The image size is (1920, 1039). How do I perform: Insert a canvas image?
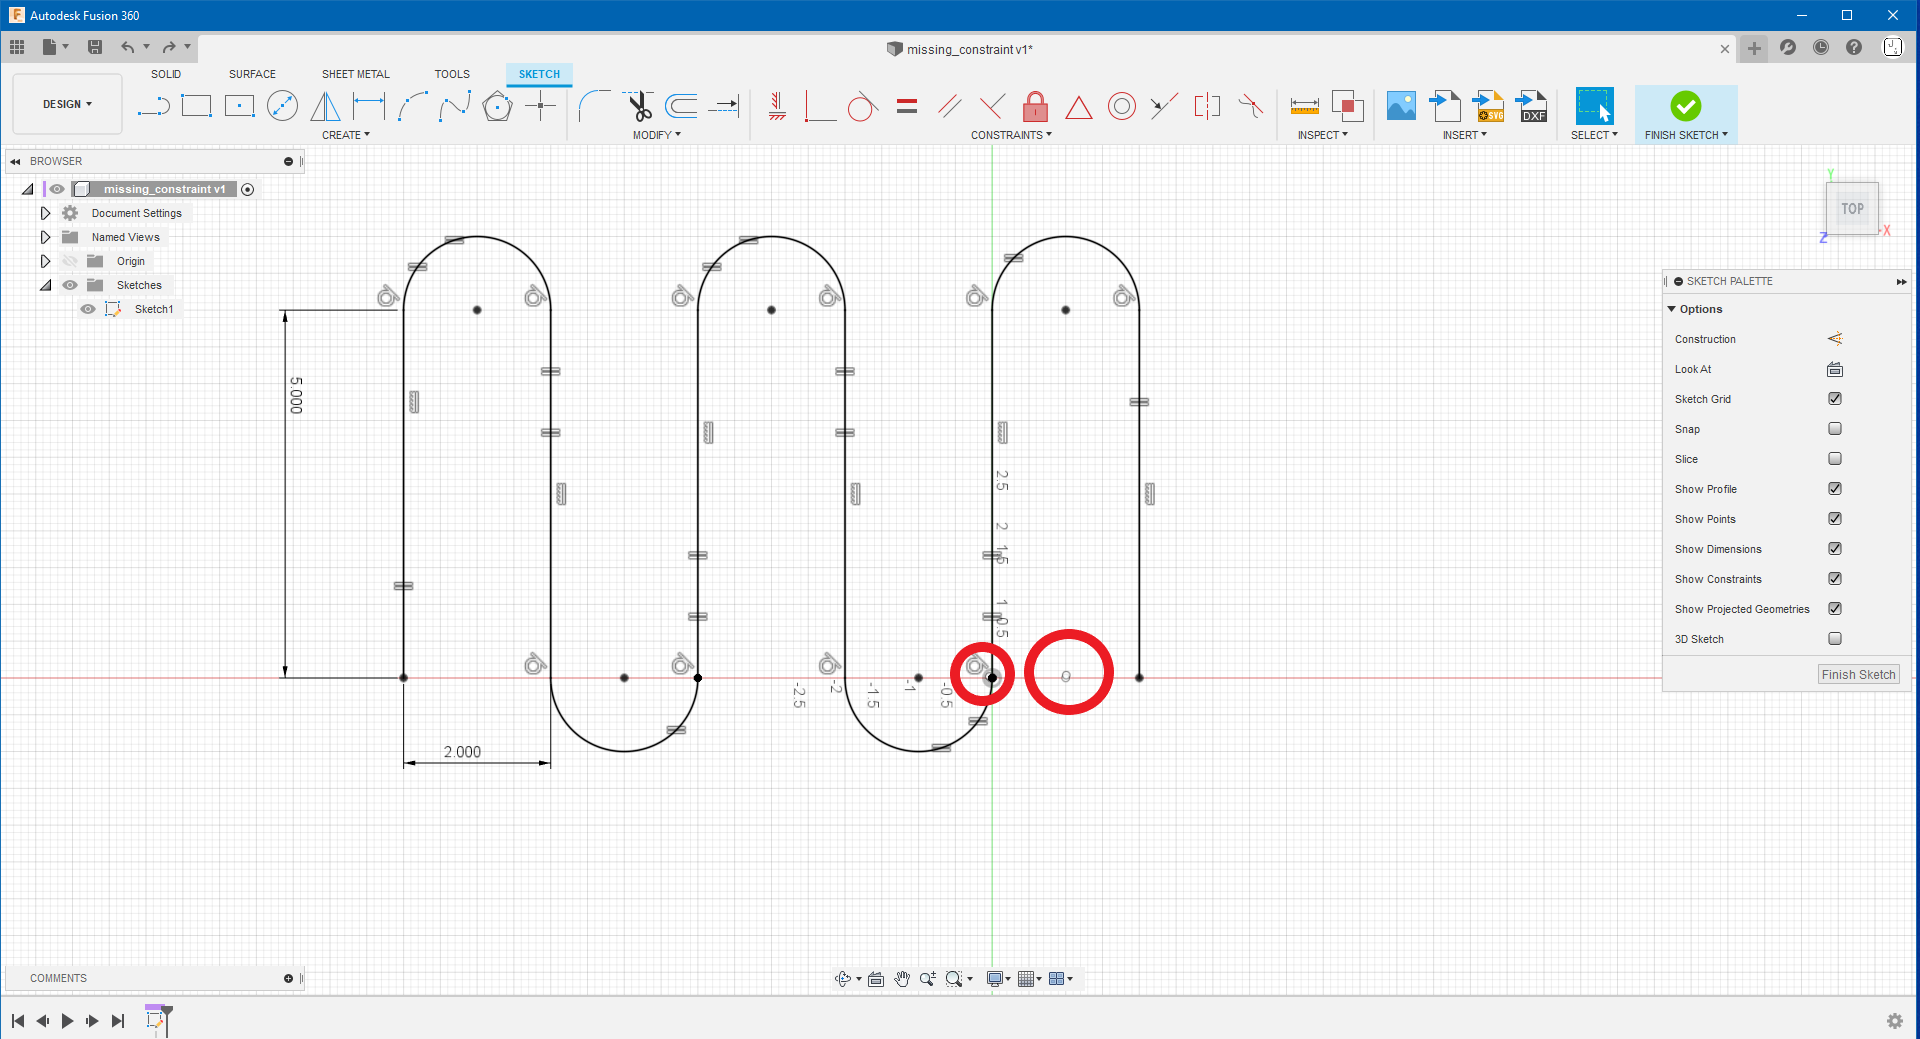[1401, 106]
